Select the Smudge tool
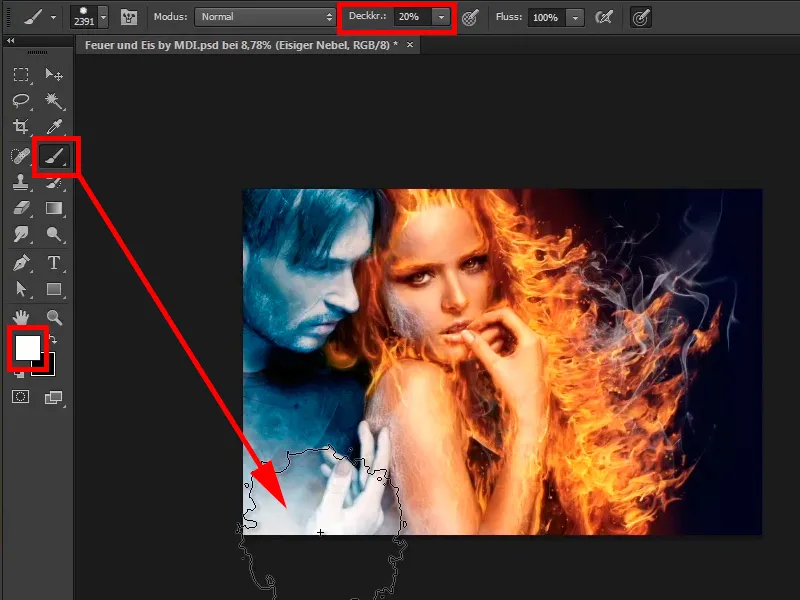Viewport: 800px width, 600px height. [21, 234]
